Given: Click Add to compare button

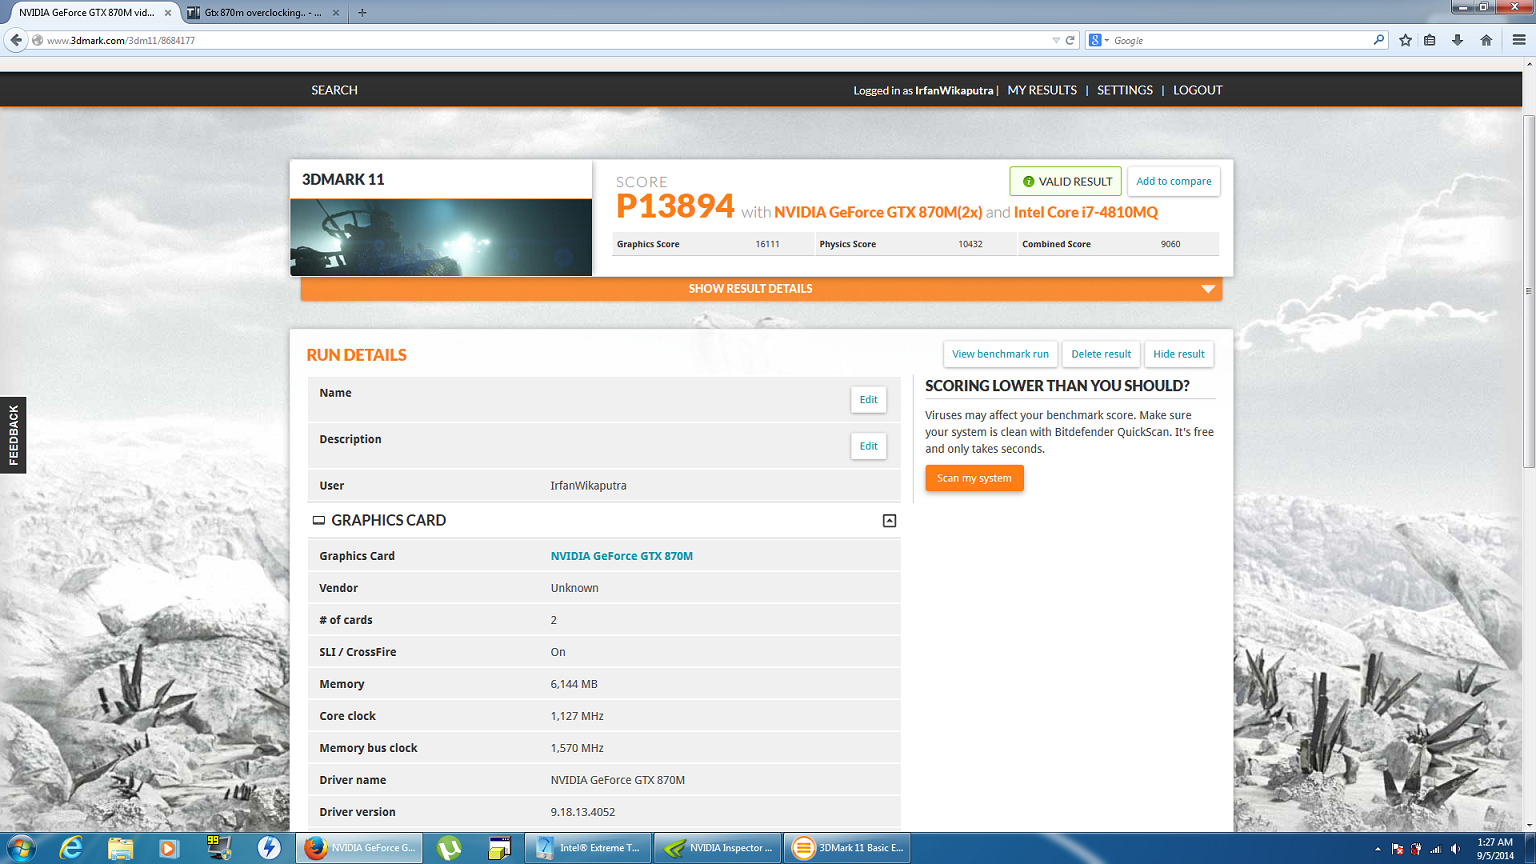Looking at the screenshot, I should 1174,181.
